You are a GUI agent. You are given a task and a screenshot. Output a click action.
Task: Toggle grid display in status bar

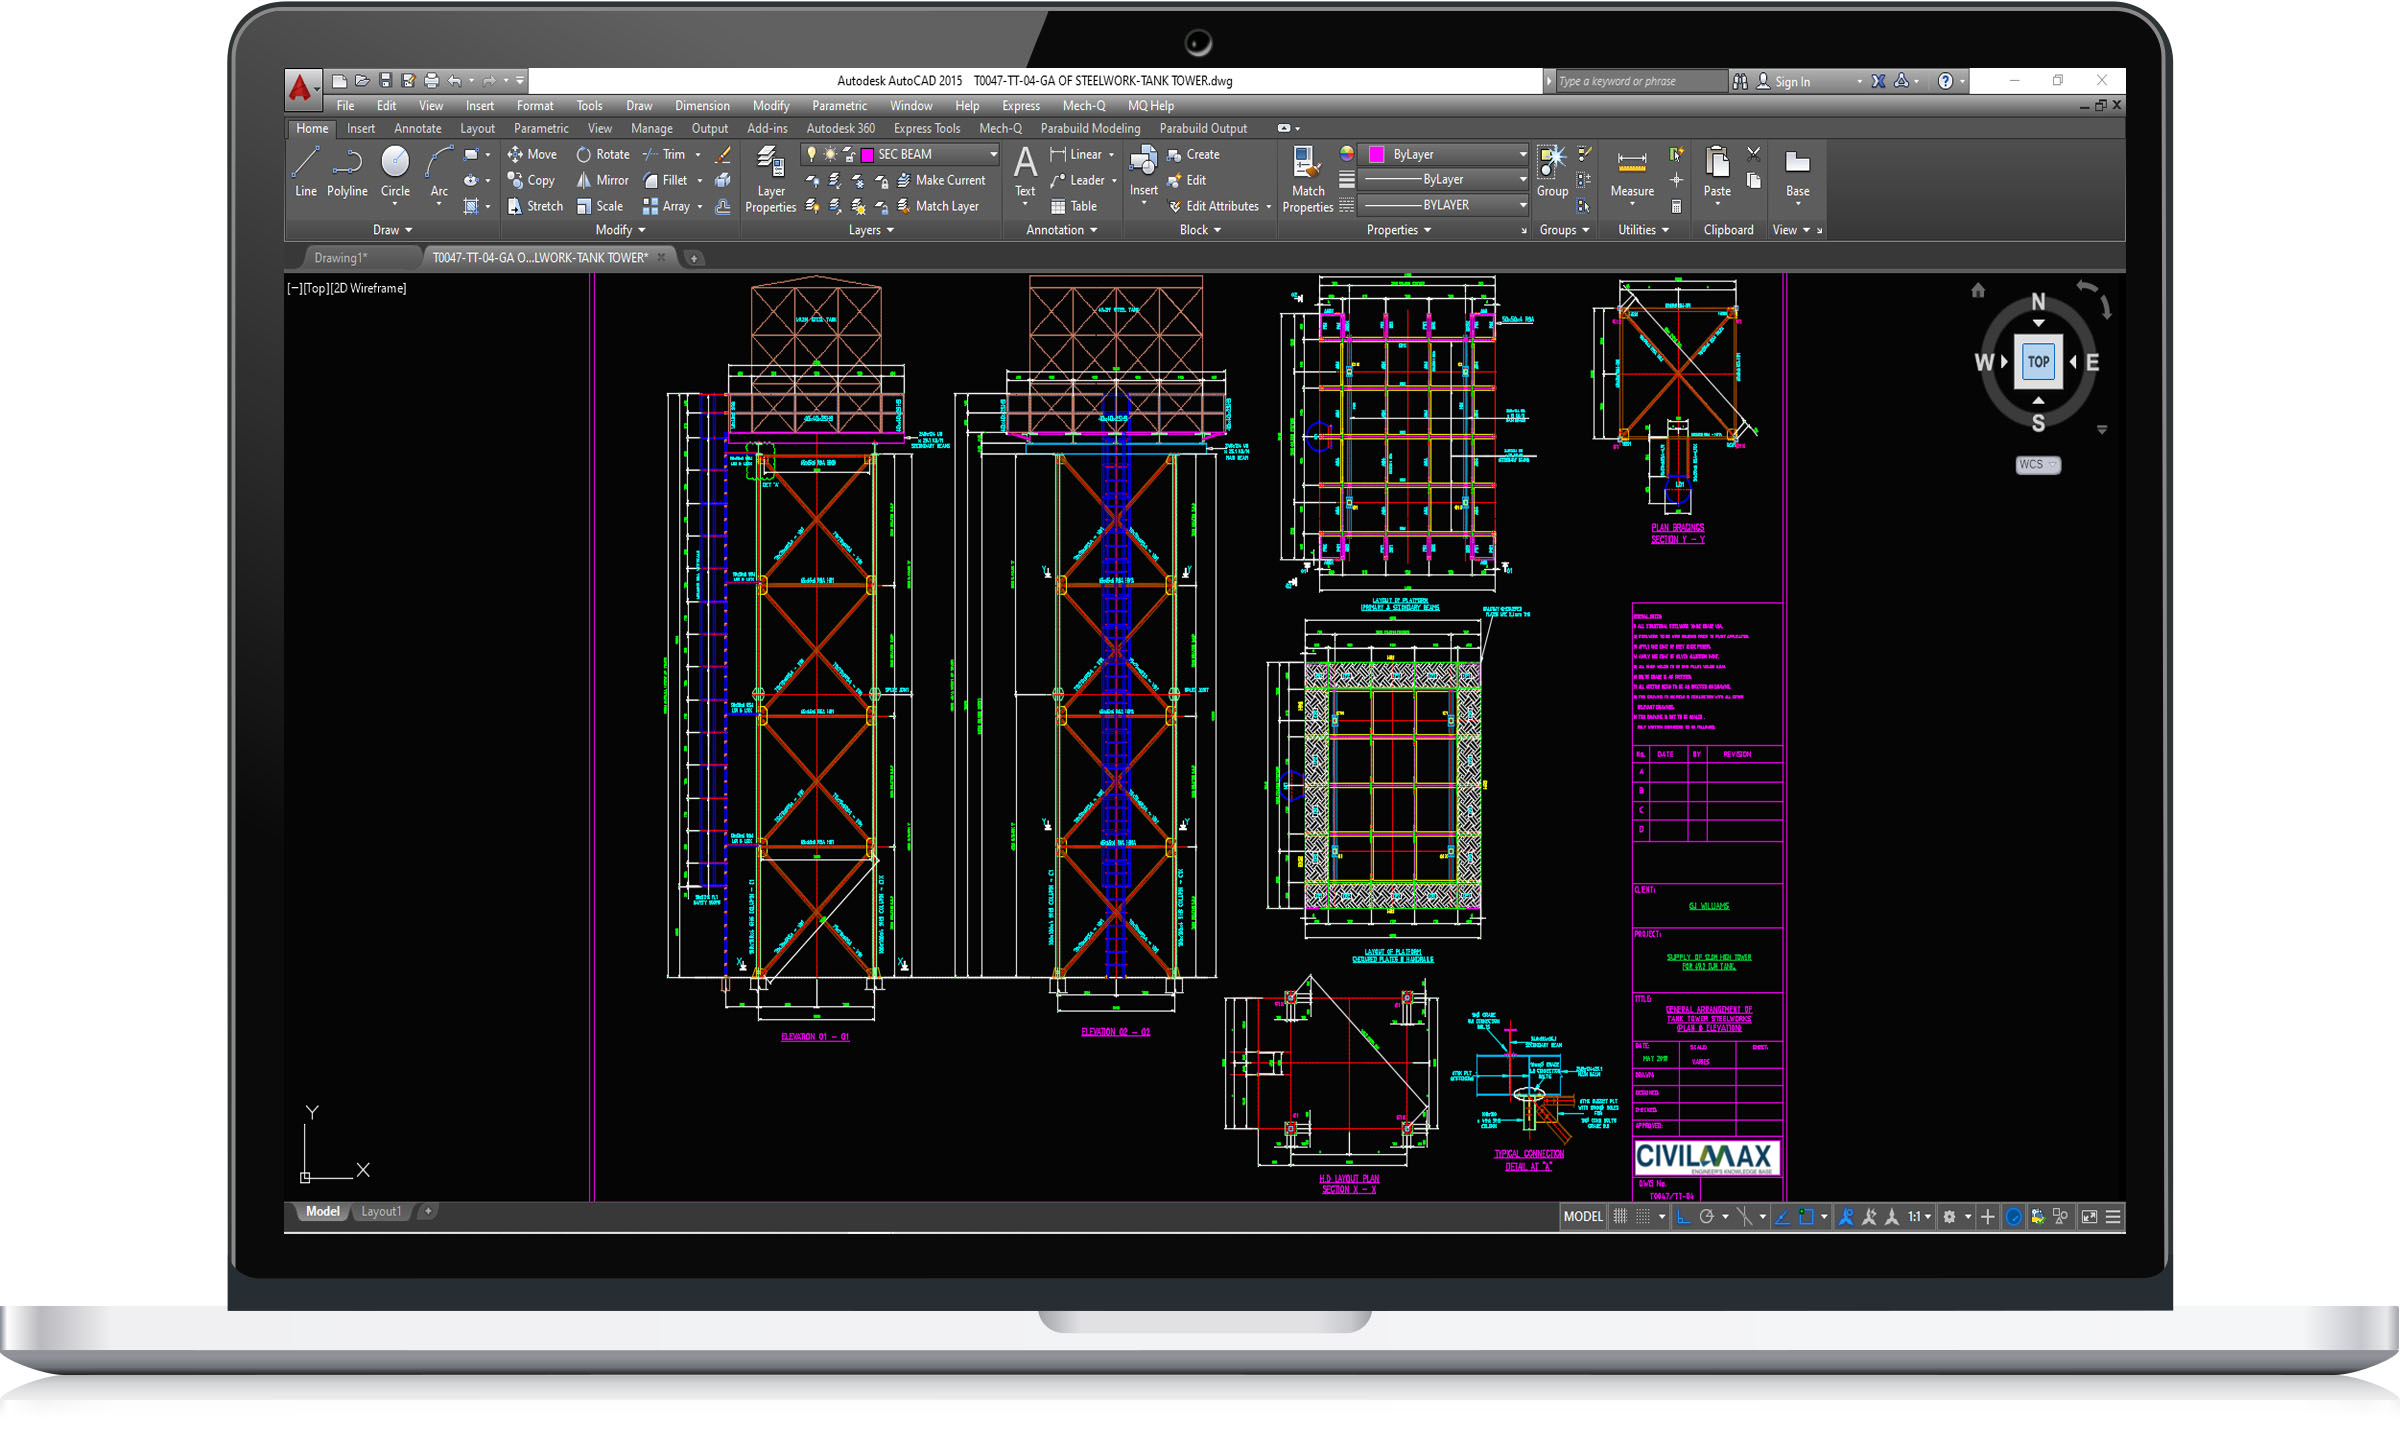(1620, 1217)
